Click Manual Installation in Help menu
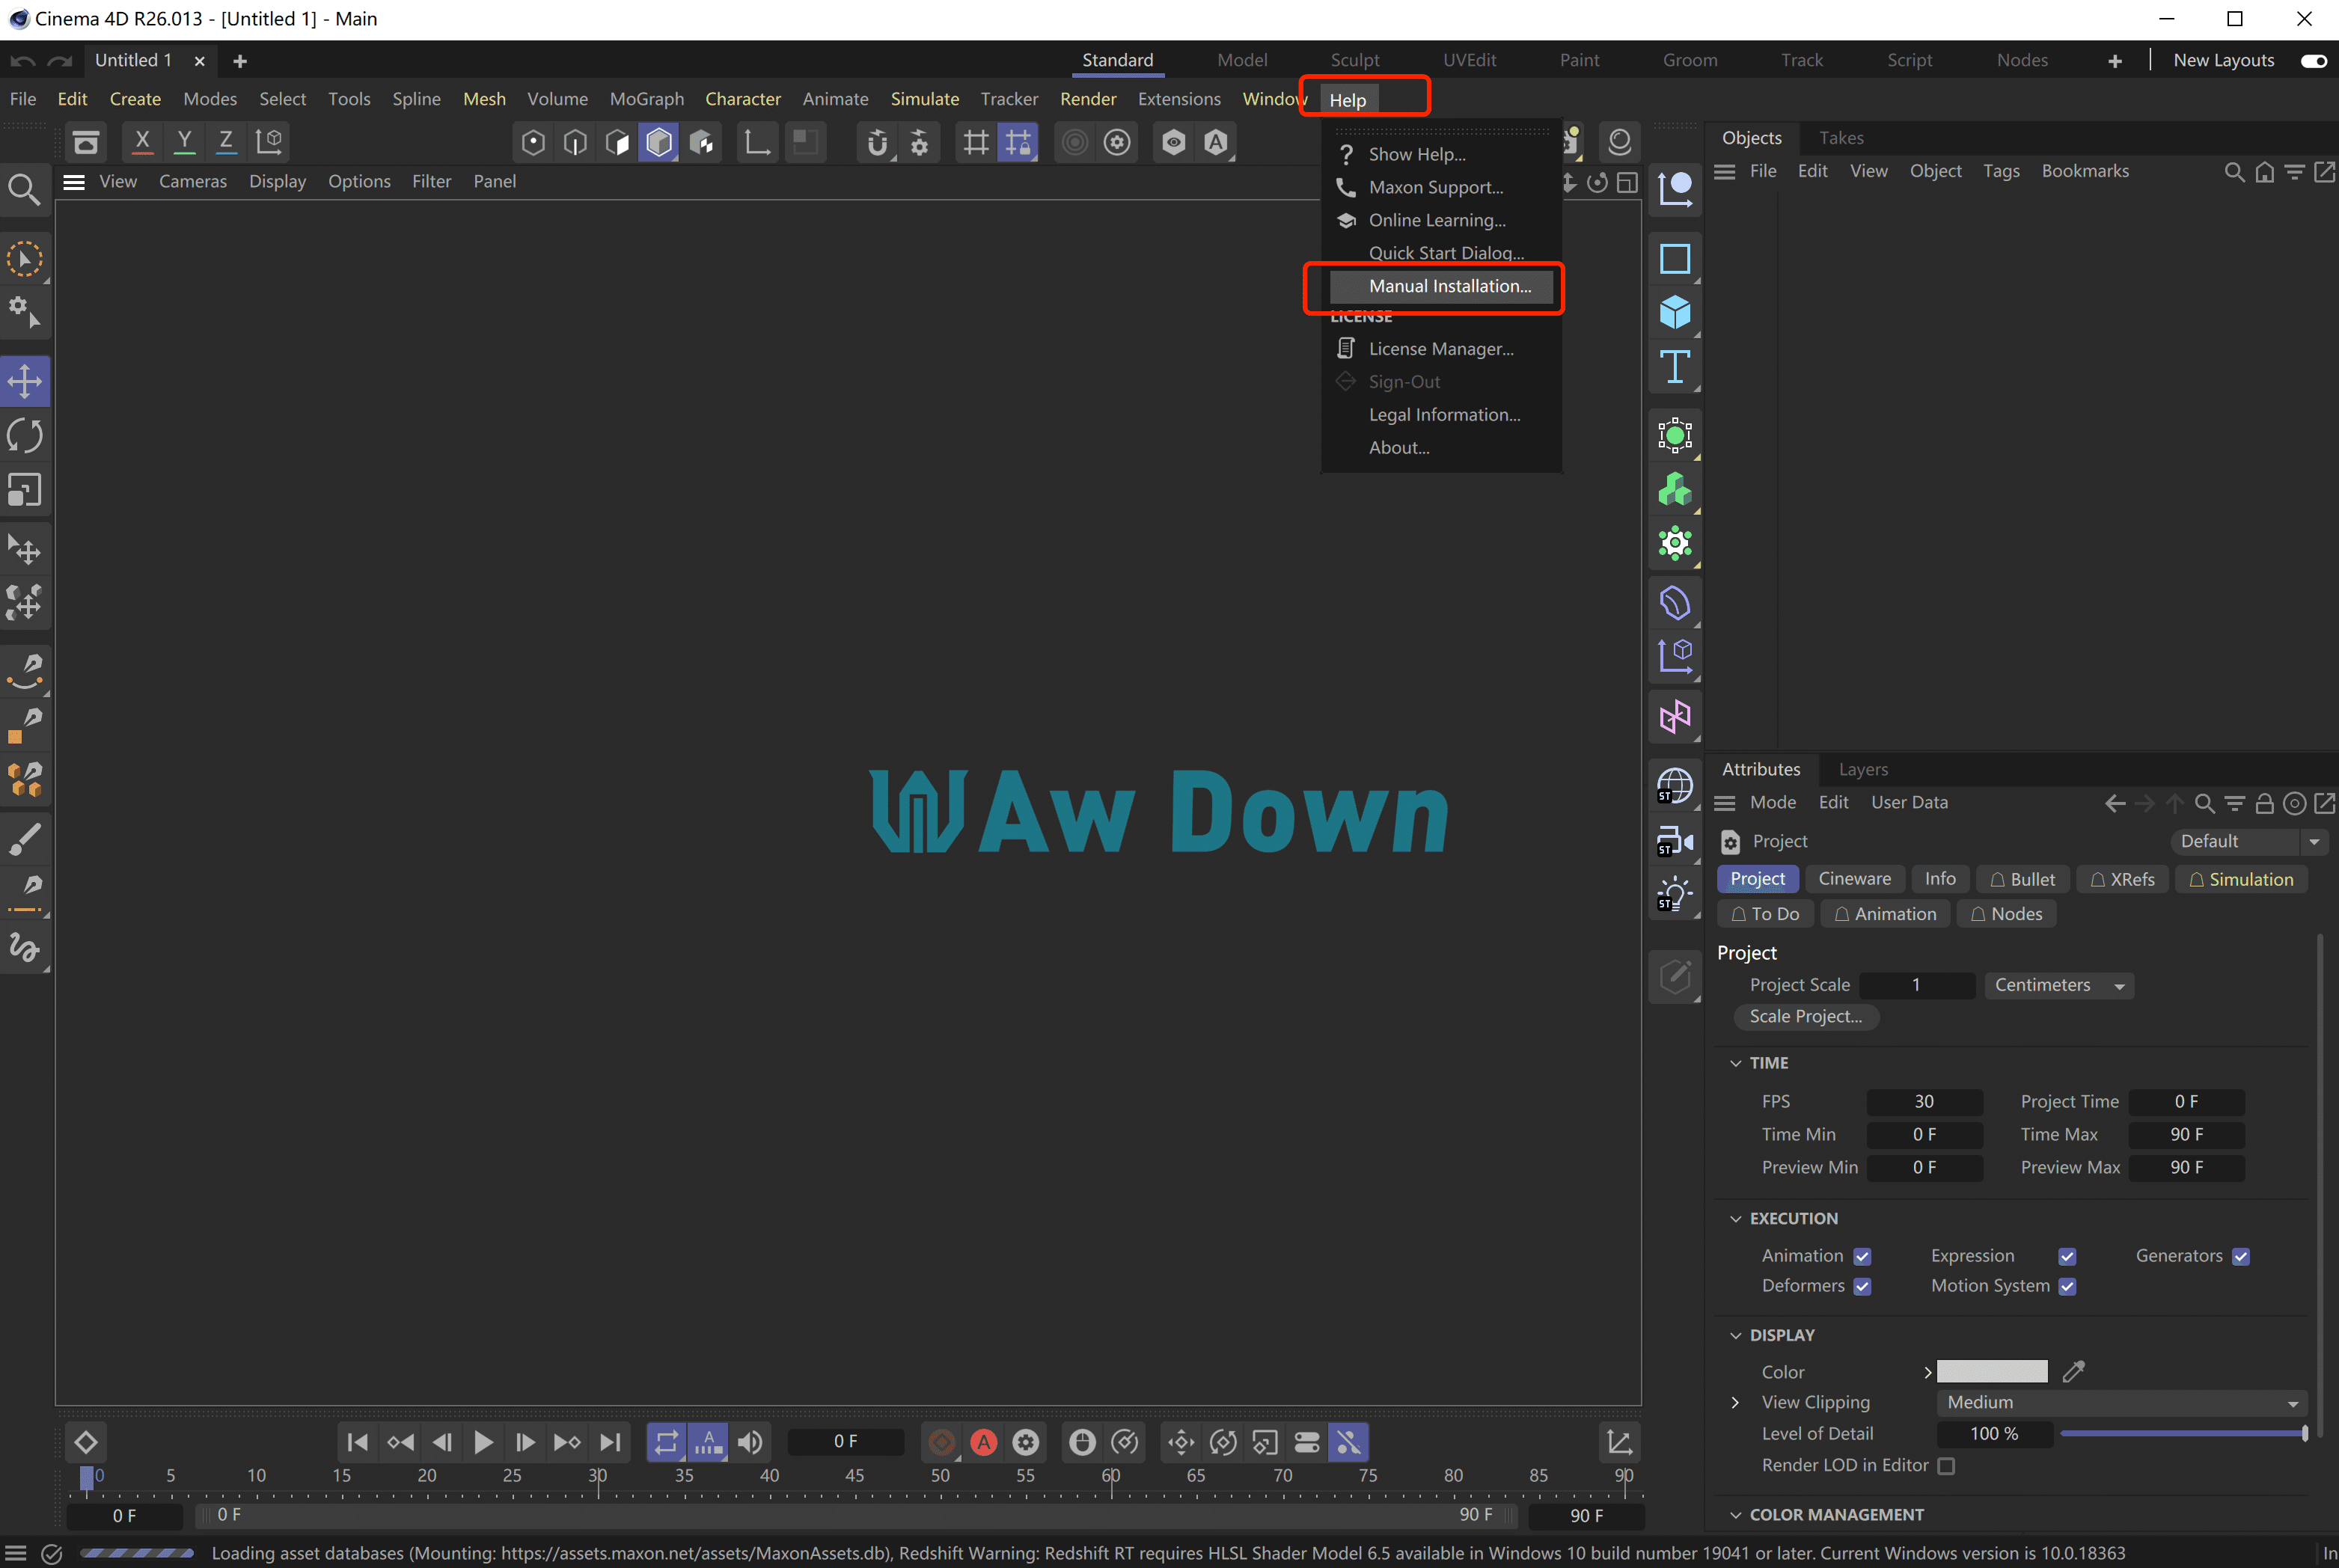 tap(1449, 286)
